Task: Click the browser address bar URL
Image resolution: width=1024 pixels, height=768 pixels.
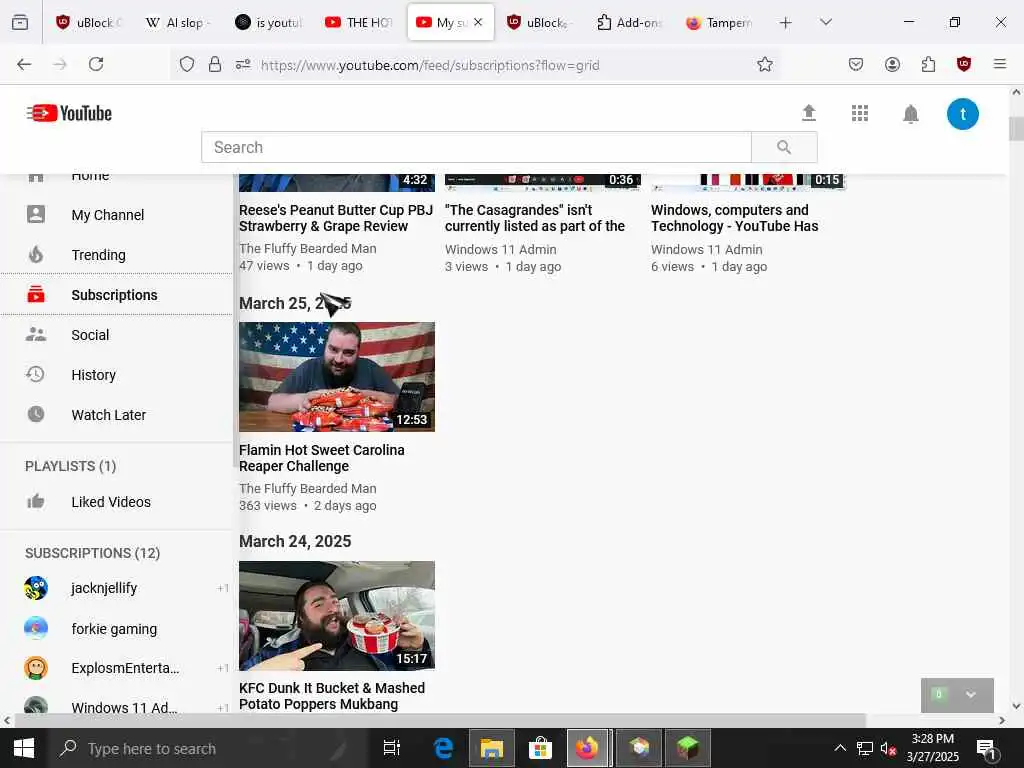Action: click(x=430, y=65)
